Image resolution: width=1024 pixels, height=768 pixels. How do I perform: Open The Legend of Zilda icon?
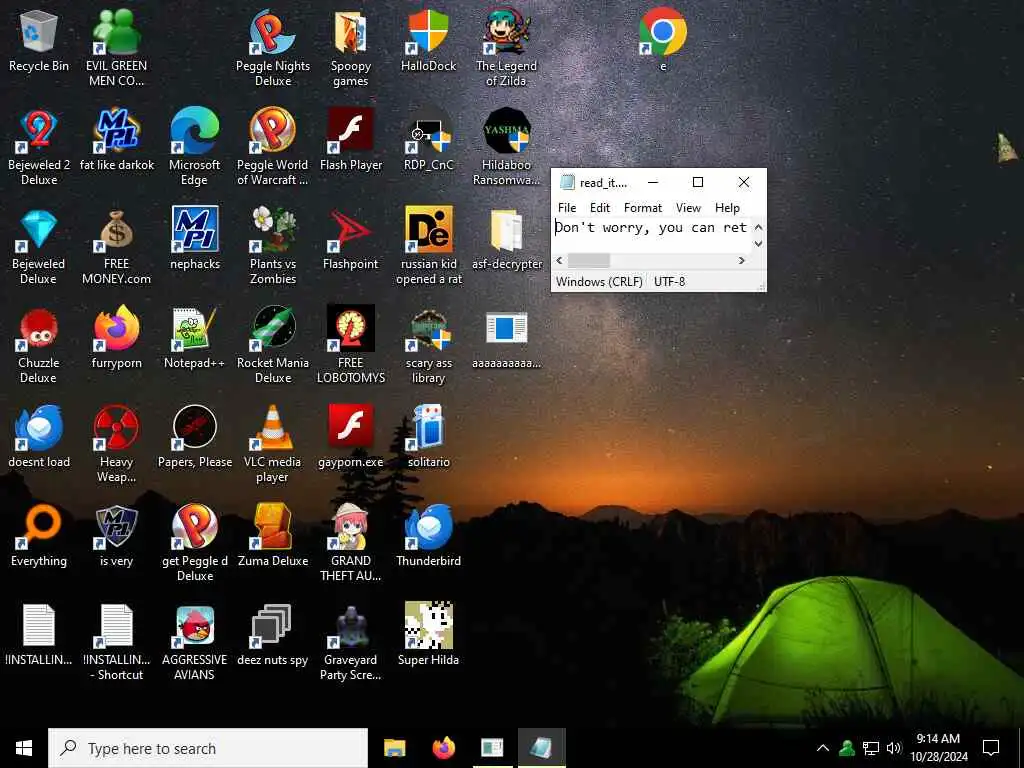(506, 48)
